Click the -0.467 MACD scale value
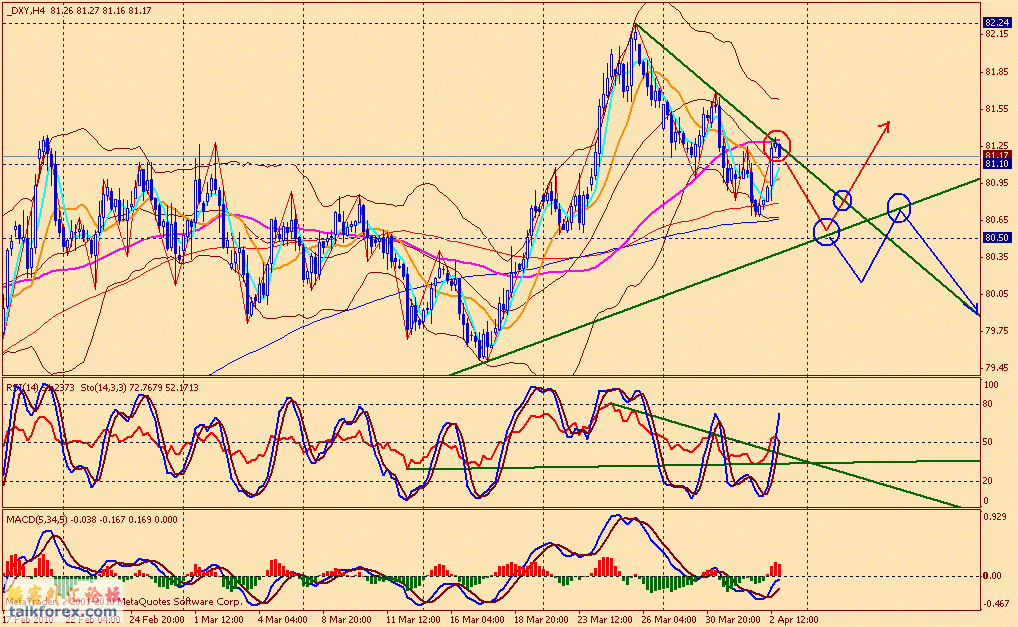Viewport: 1018px width, 627px height. [x=995, y=604]
